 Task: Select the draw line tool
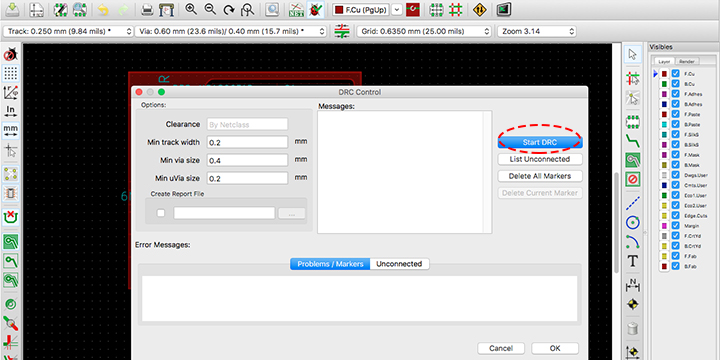(633, 203)
